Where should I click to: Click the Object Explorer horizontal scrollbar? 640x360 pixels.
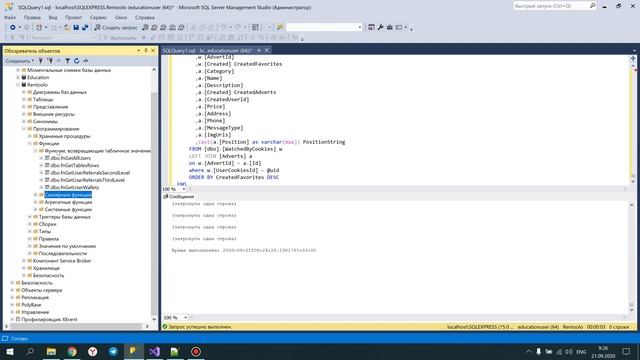pyautogui.click(x=76, y=326)
